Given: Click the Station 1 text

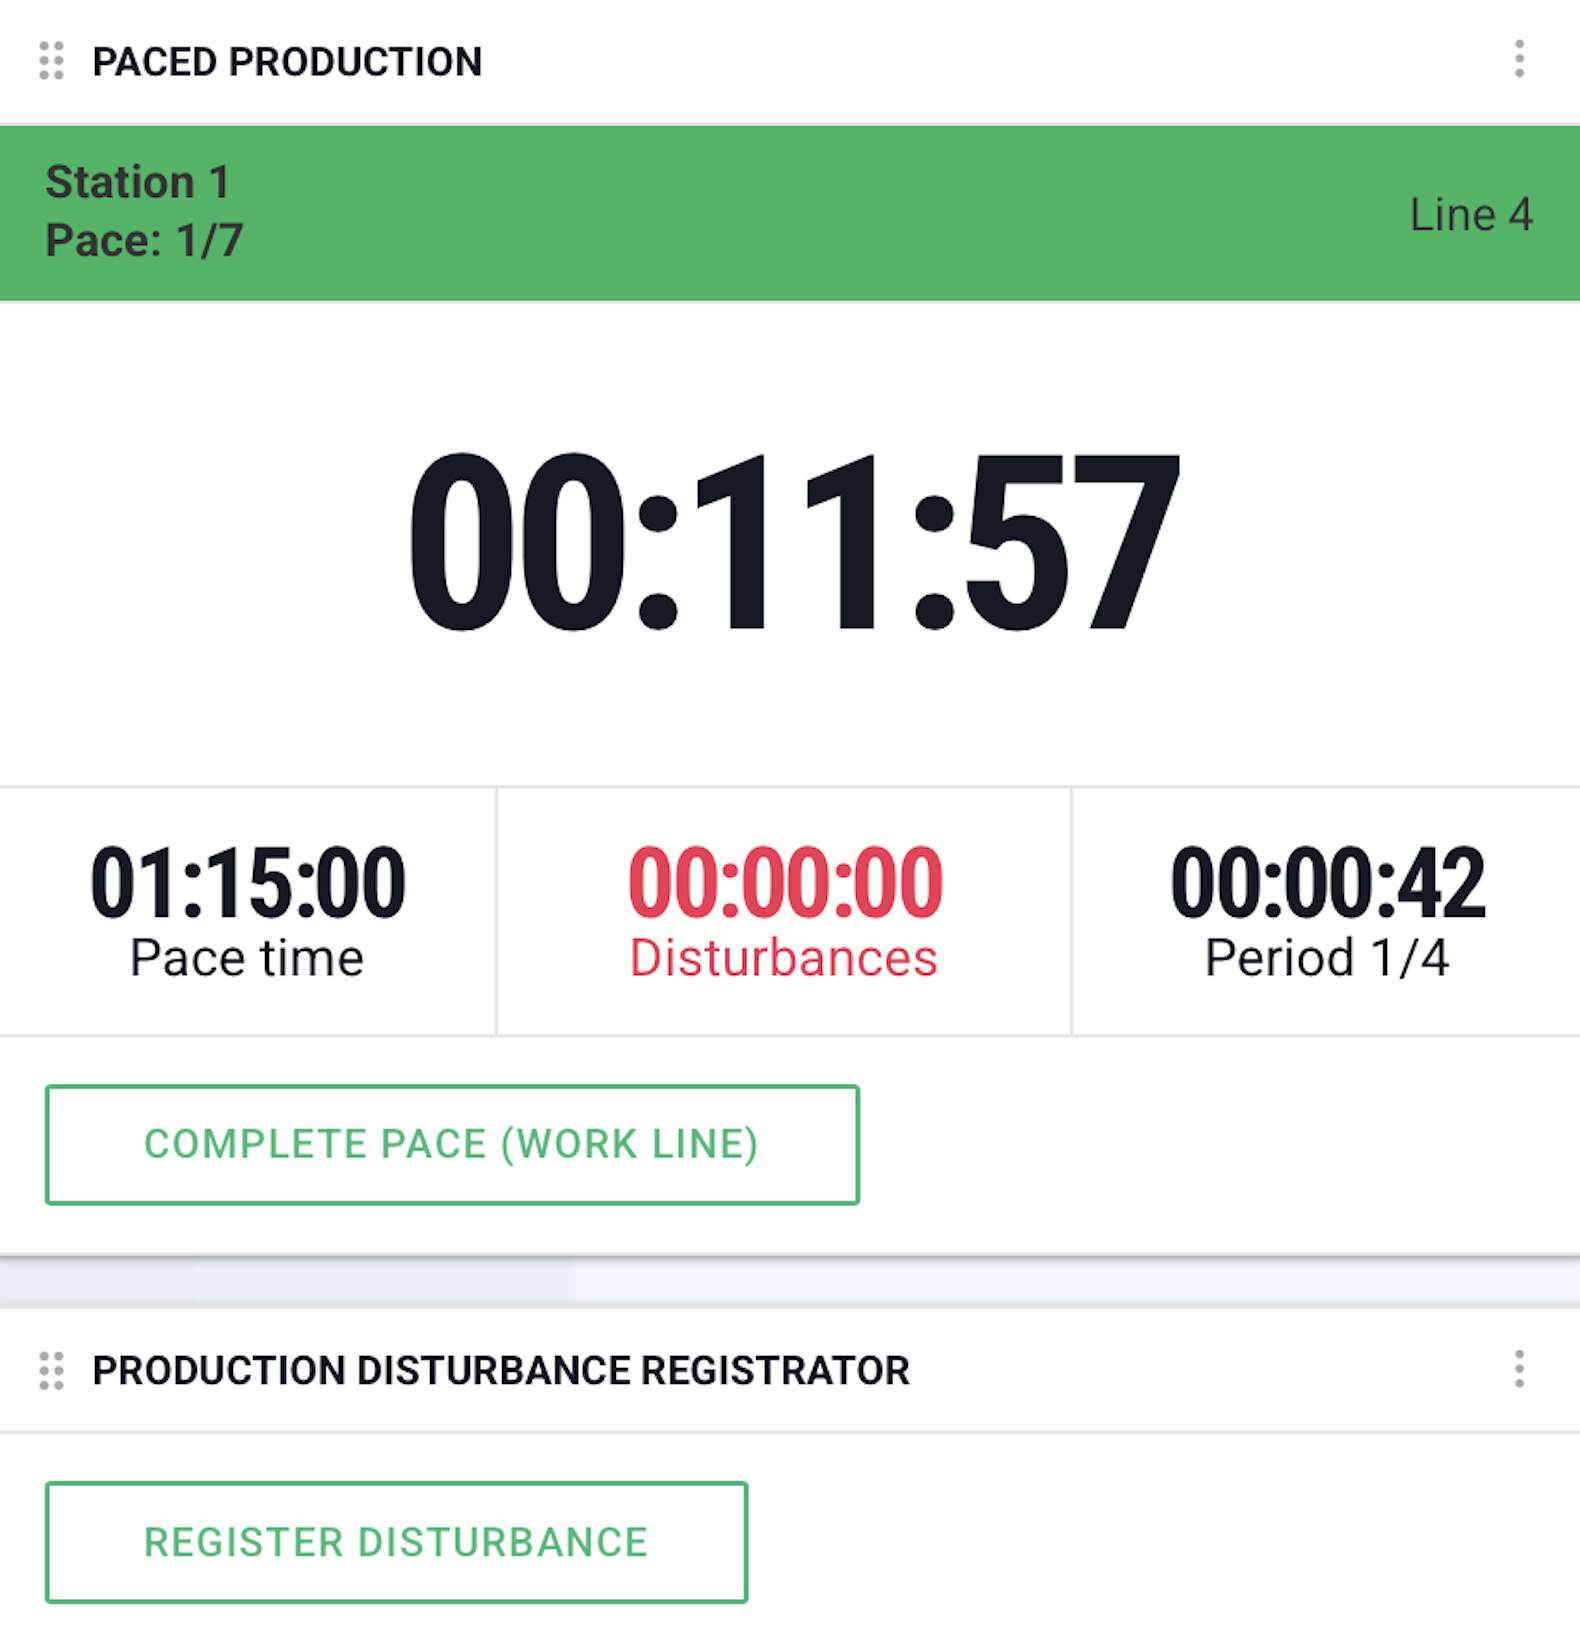Looking at the screenshot, I should point(138,182).
